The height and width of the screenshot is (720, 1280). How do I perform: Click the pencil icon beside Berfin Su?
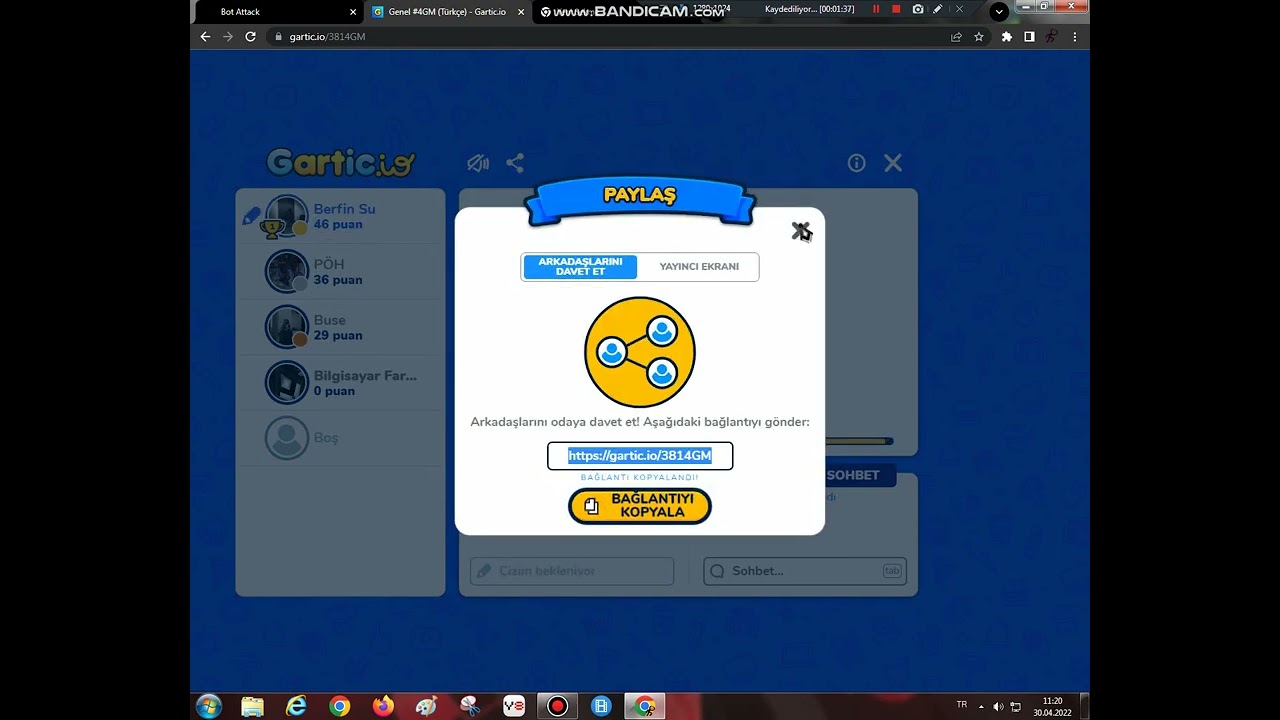(251, 215)
